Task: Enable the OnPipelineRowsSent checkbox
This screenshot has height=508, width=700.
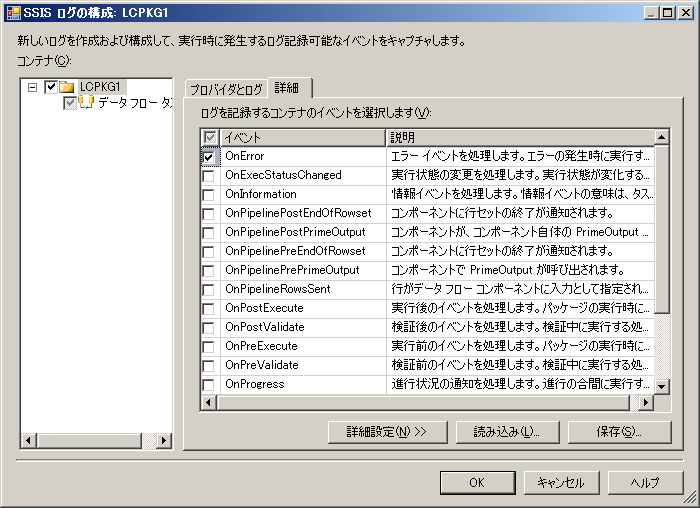Action: point(208,290)
